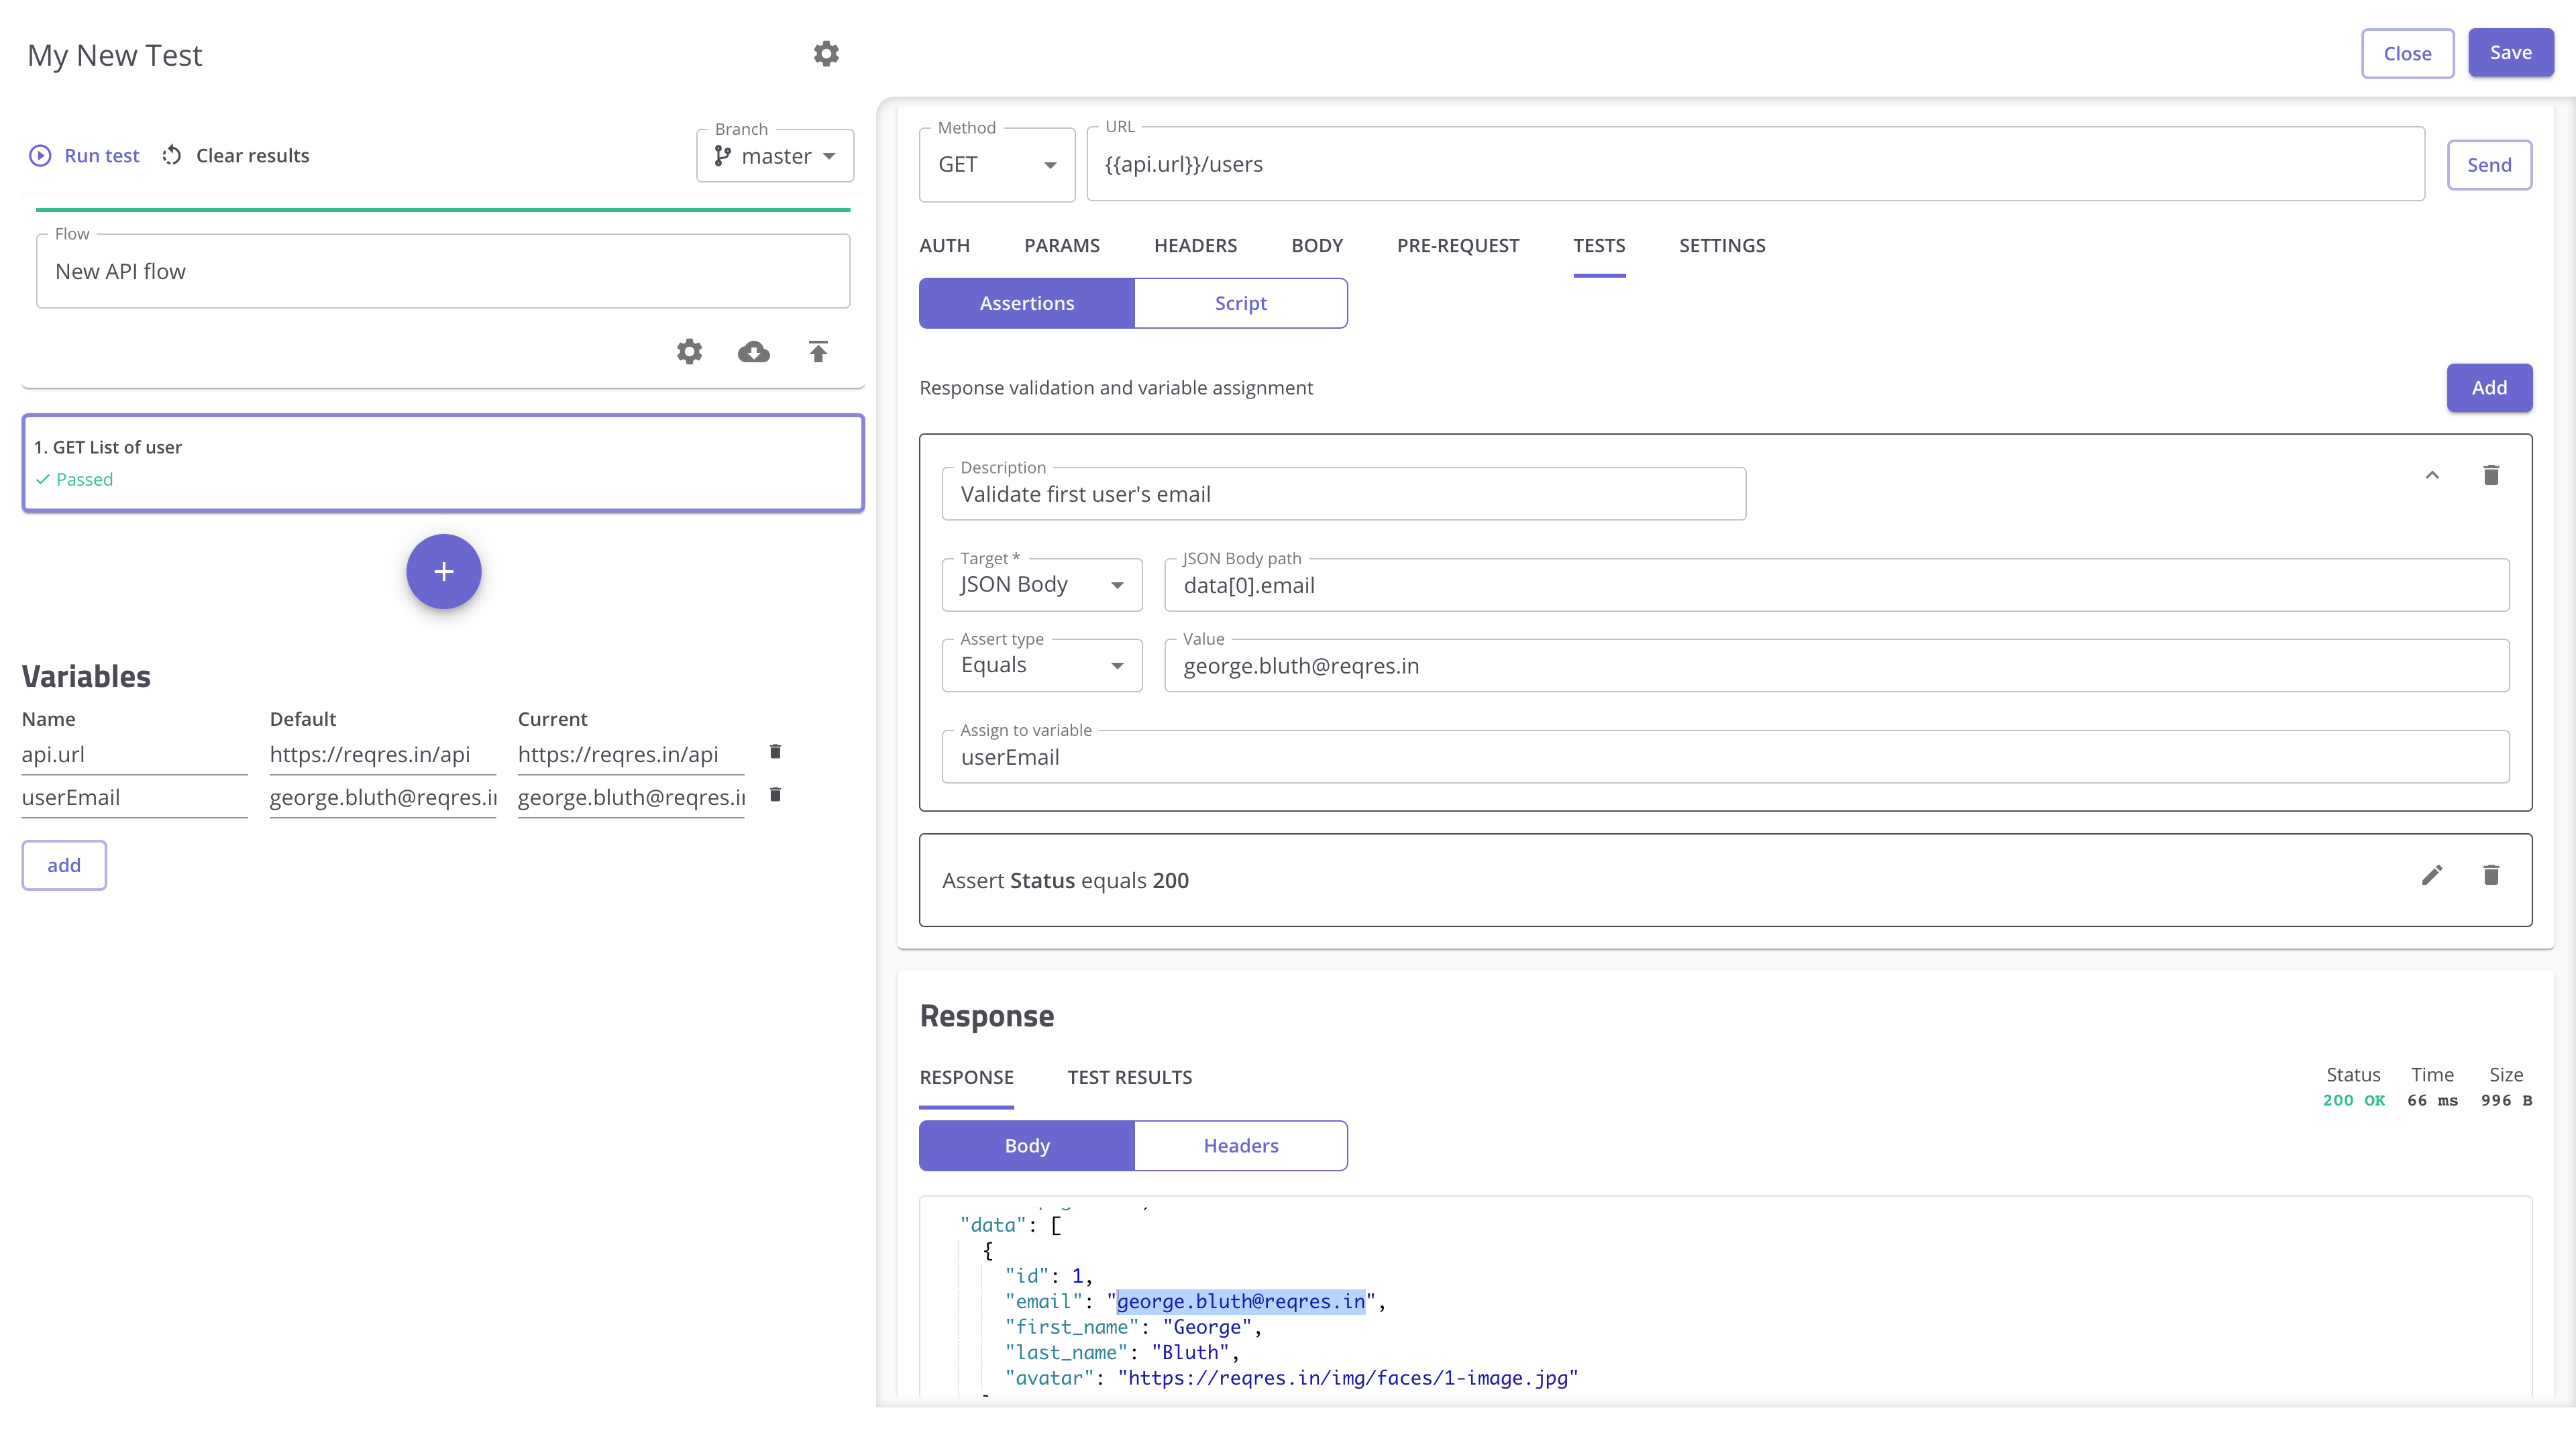Screen dimensions: 2576x1449
Task: Click the Run test link
Action: click(102, 155)
